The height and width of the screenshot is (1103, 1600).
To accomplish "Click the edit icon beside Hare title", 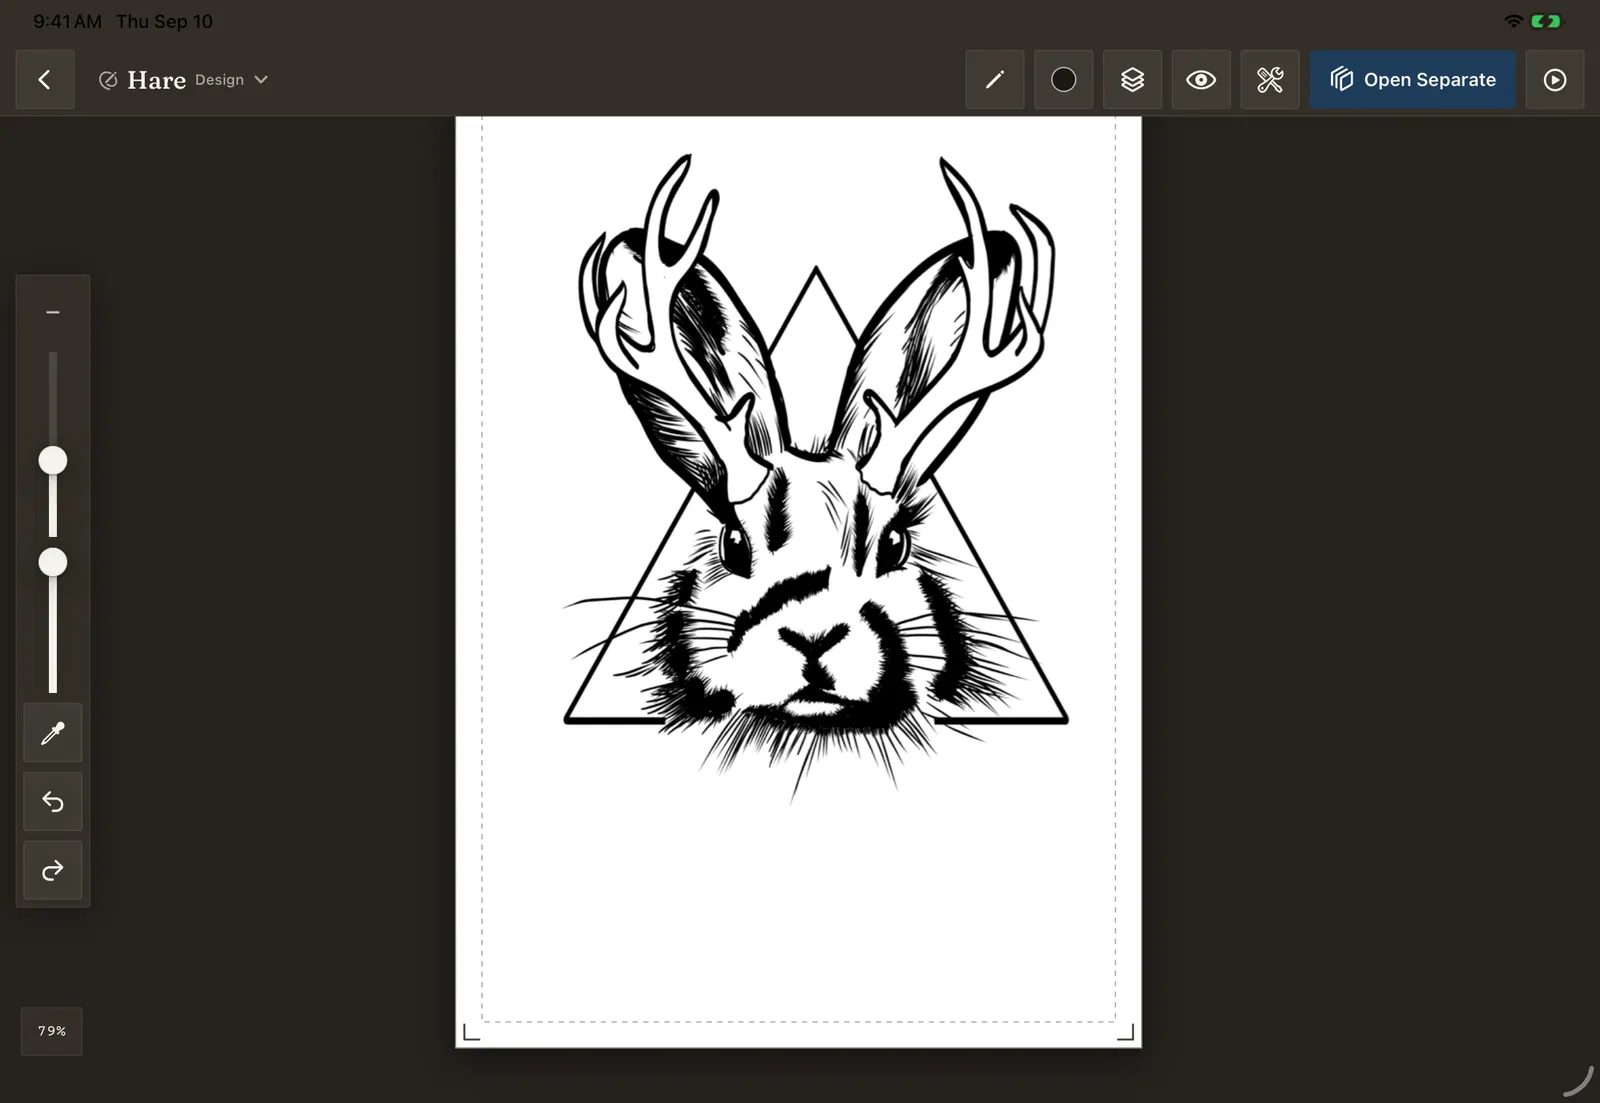I will (x=108, y=80).
